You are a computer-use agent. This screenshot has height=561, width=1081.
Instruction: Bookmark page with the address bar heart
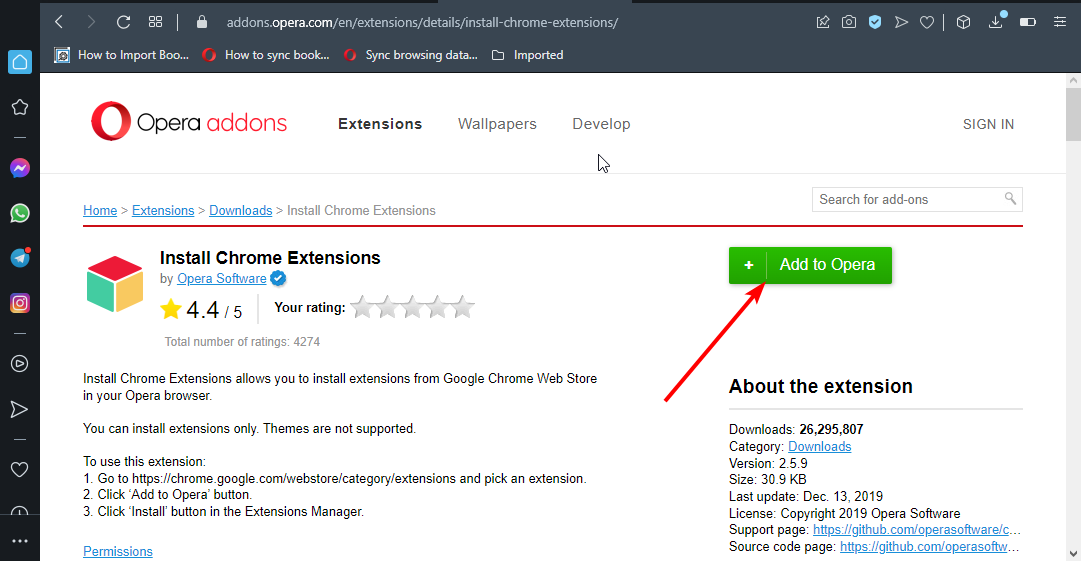click(x=927, y=22)
